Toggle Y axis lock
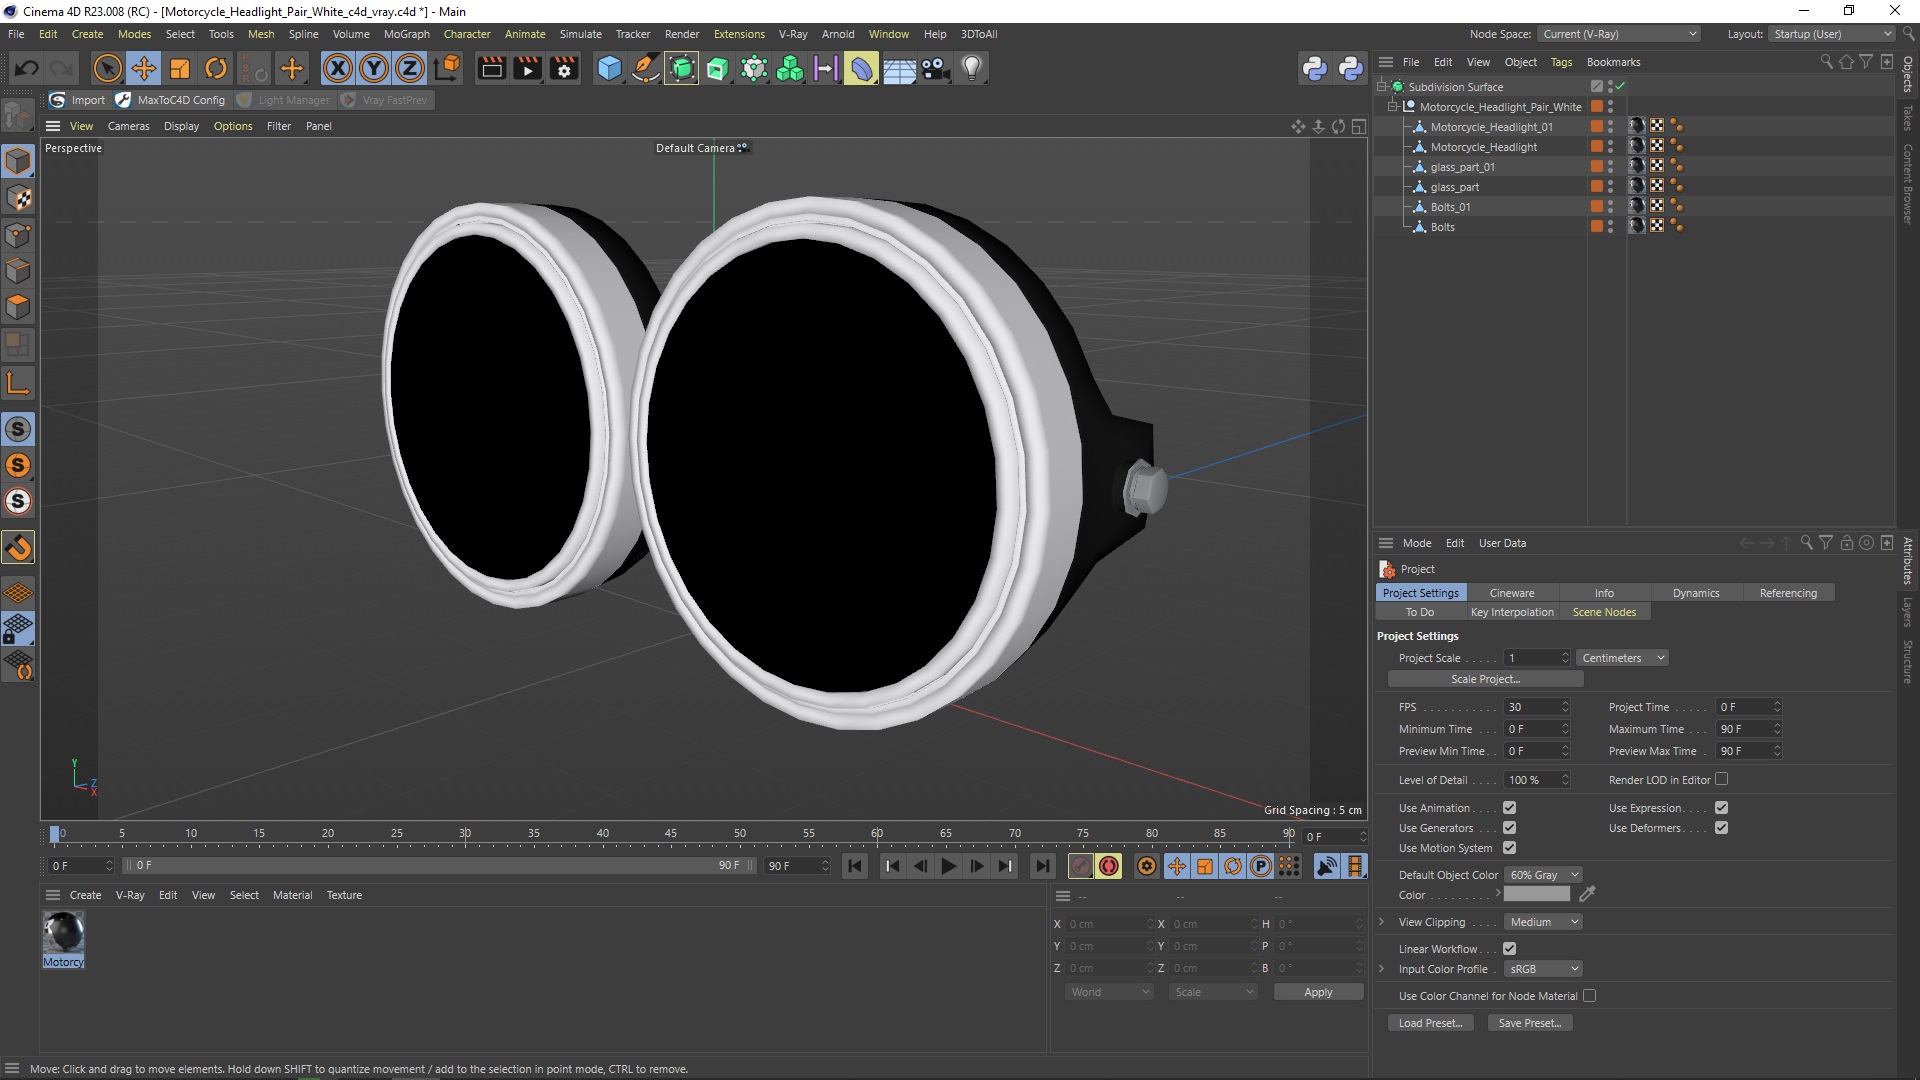This screenshot has width=1920, height=1080. [x=374, y=68]
